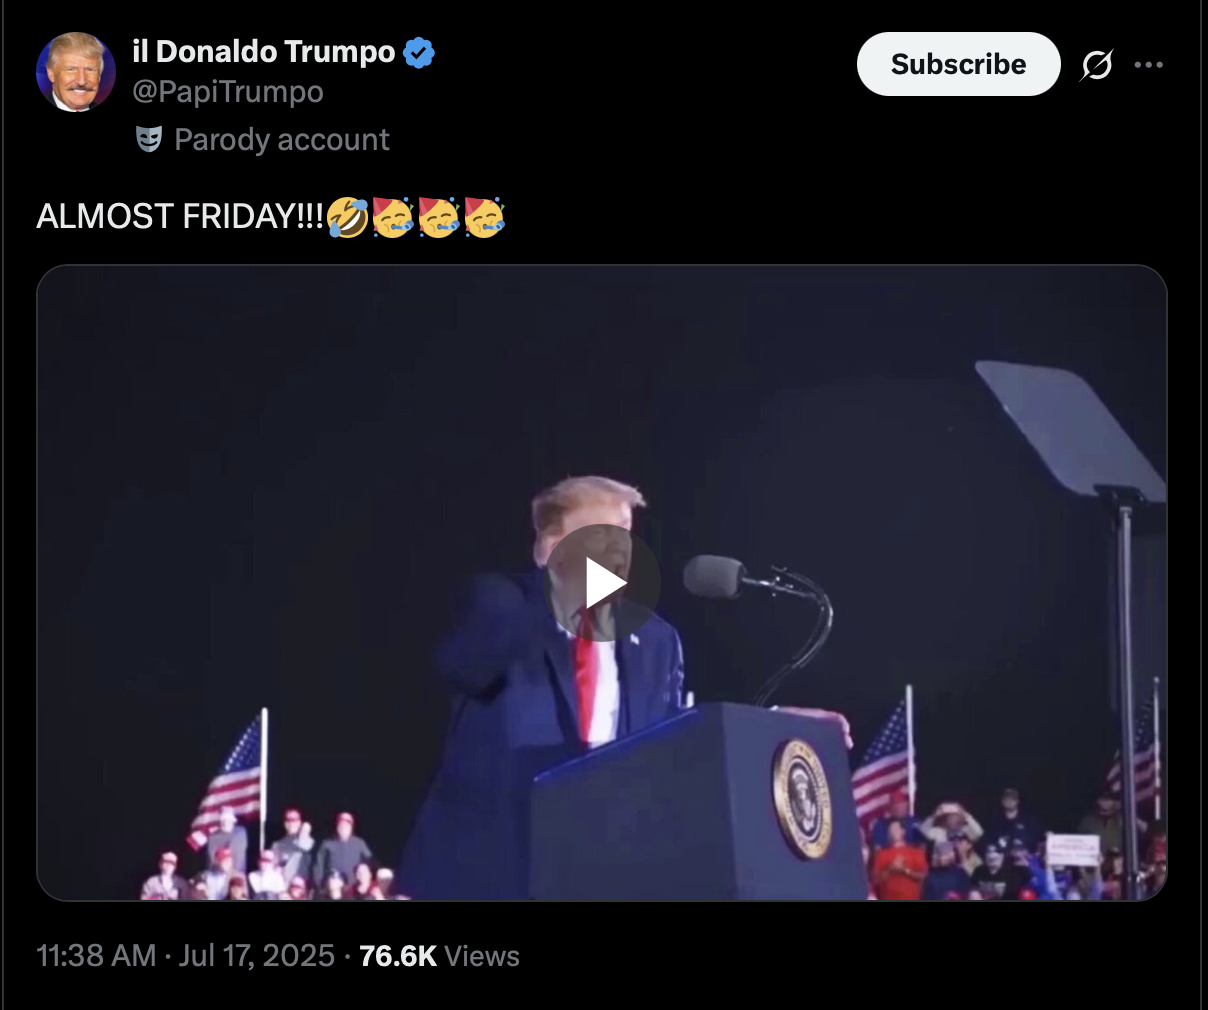Subscribe to the il Donaldo Trumpo account

pos(958,64)
